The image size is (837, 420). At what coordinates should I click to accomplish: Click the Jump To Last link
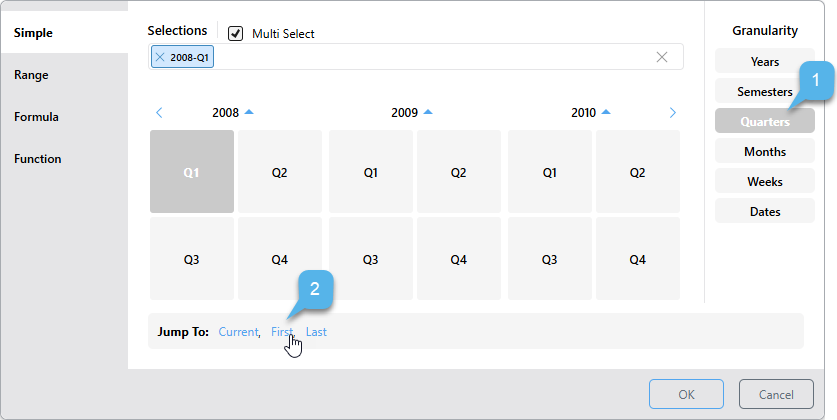[316, 332]
